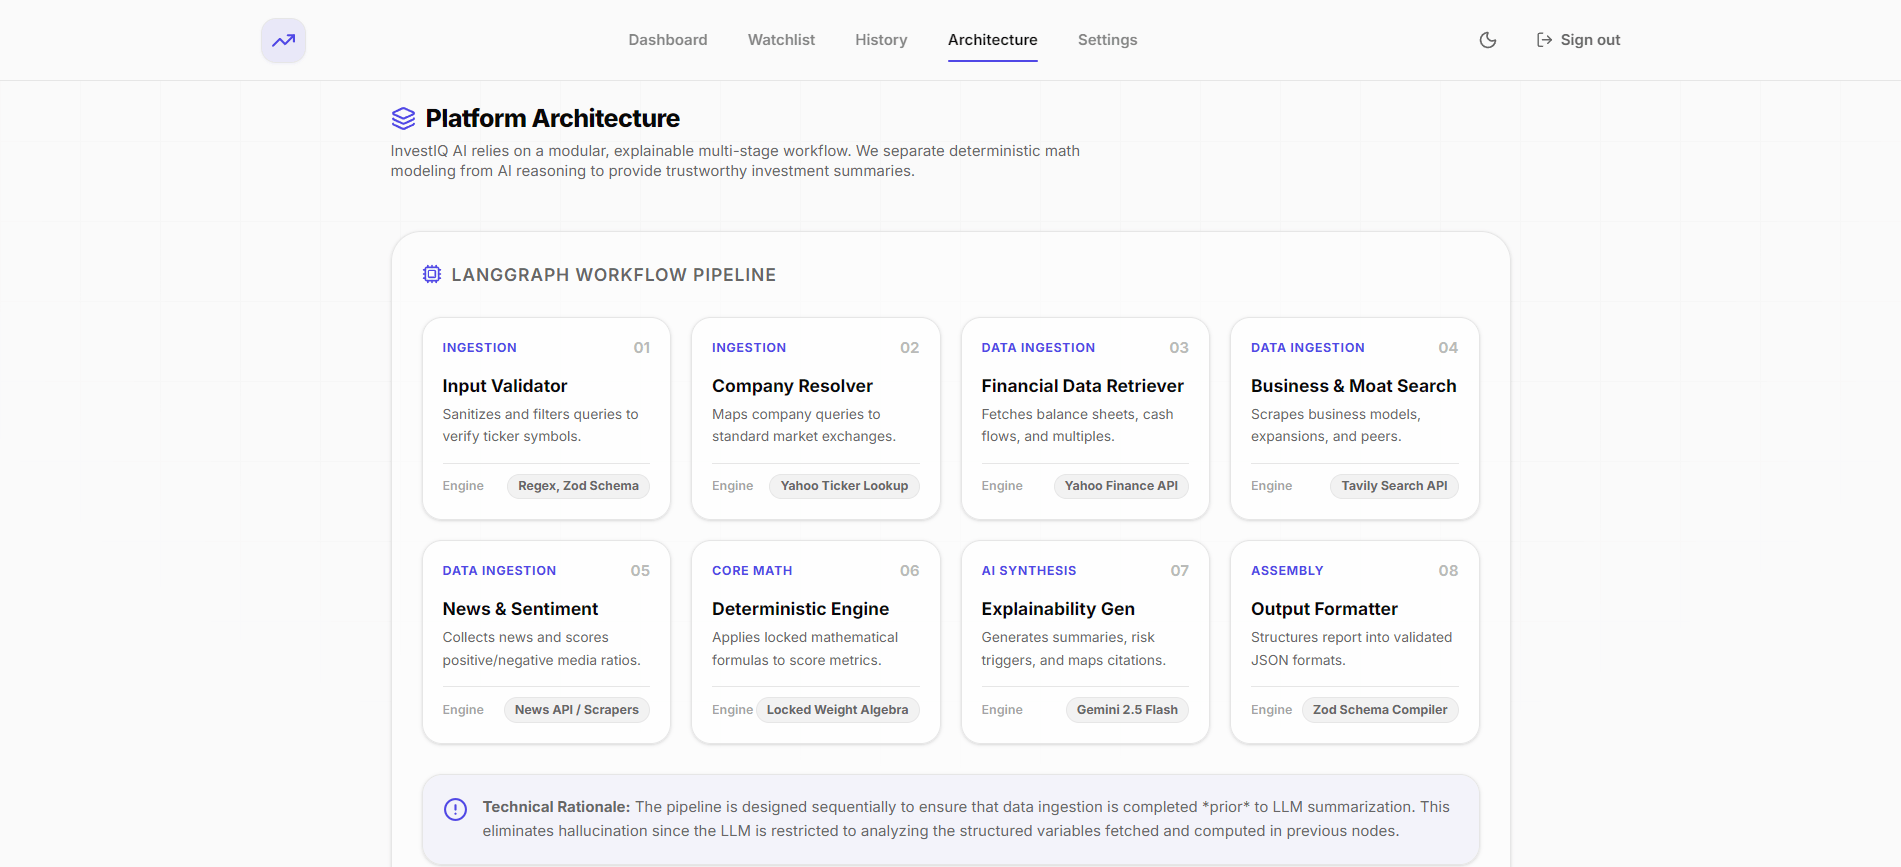Screen dimensions: 1901x867
Task: Click the InvestIQ trending-arrow logo icon
Action: tap(283, 40)
